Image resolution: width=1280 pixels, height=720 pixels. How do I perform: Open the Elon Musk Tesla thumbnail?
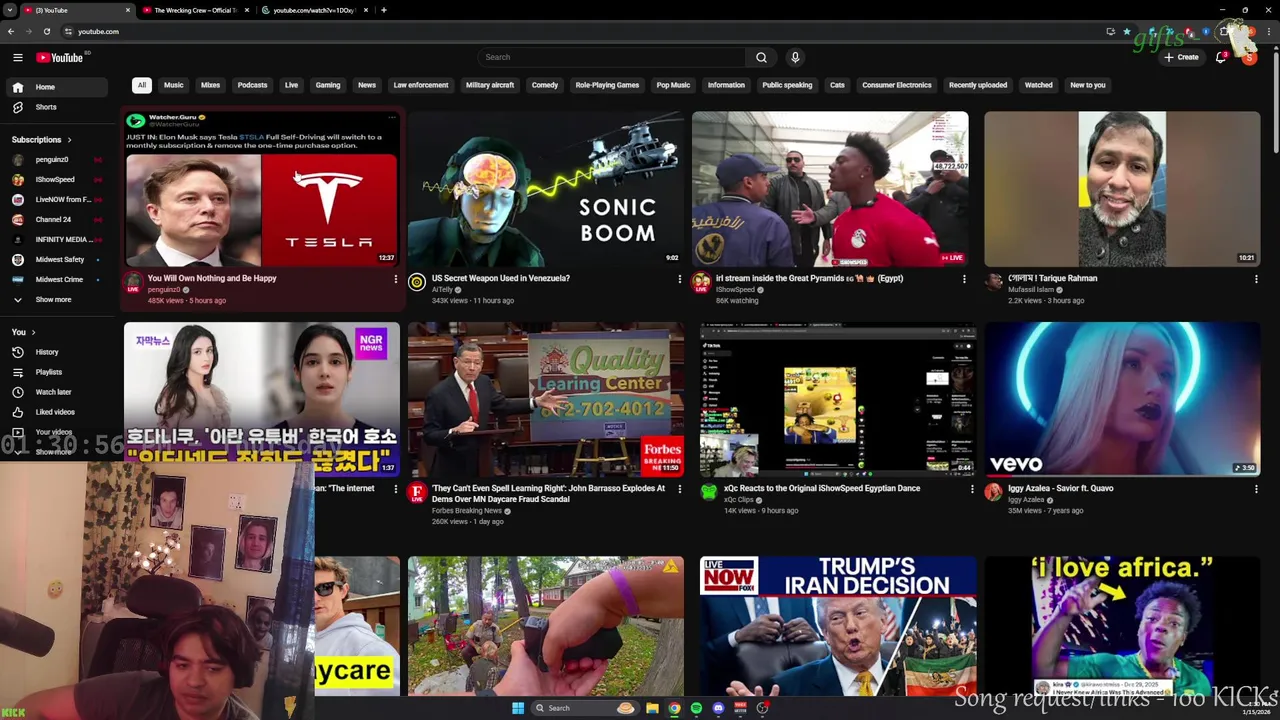point(262,189)
